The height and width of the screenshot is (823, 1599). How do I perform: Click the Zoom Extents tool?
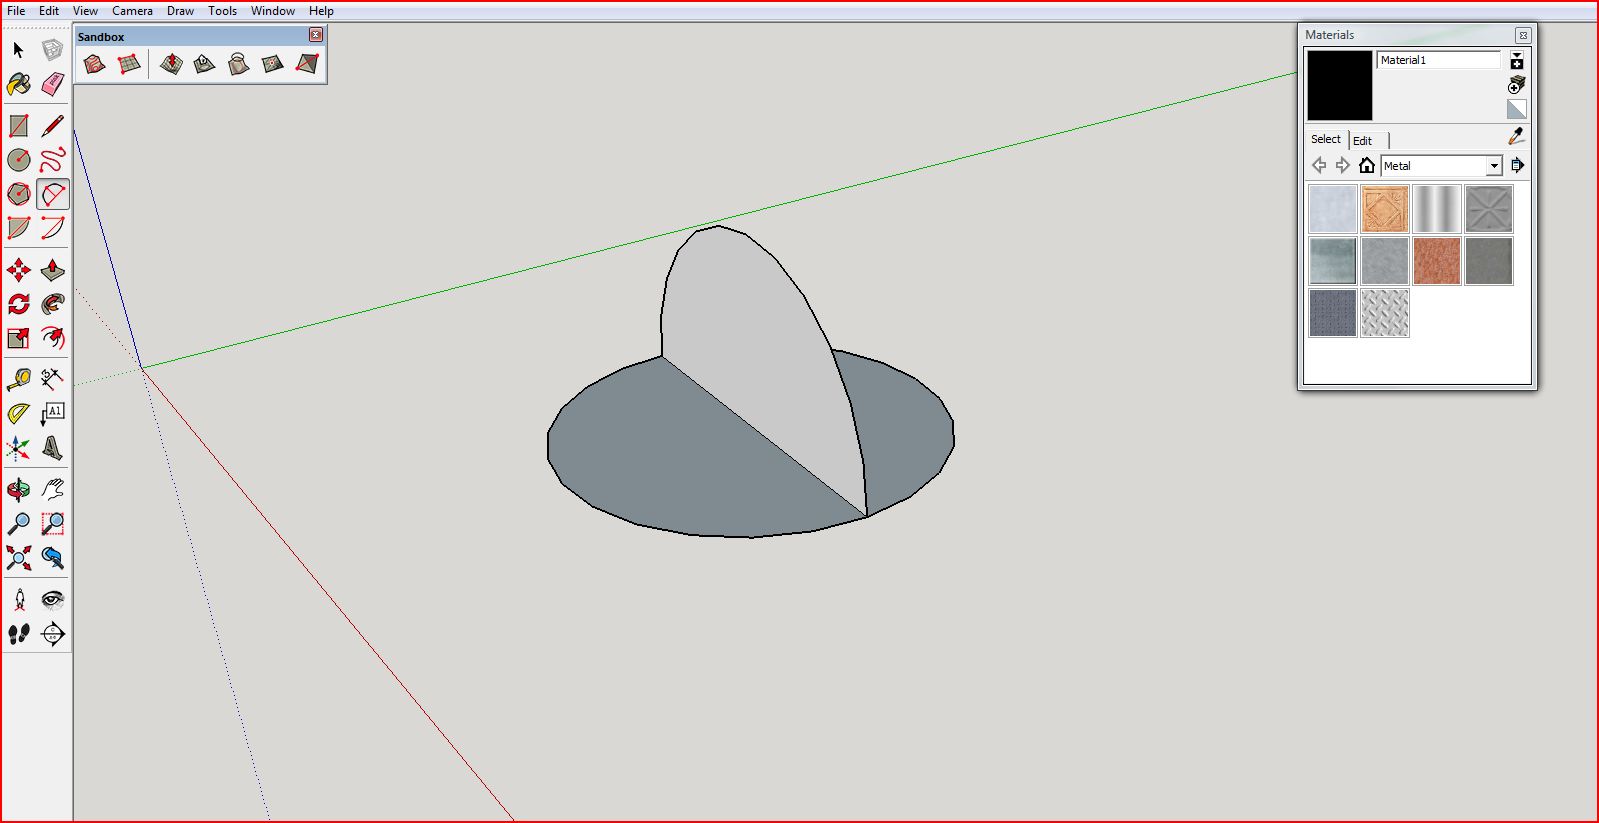click(18, 558)
